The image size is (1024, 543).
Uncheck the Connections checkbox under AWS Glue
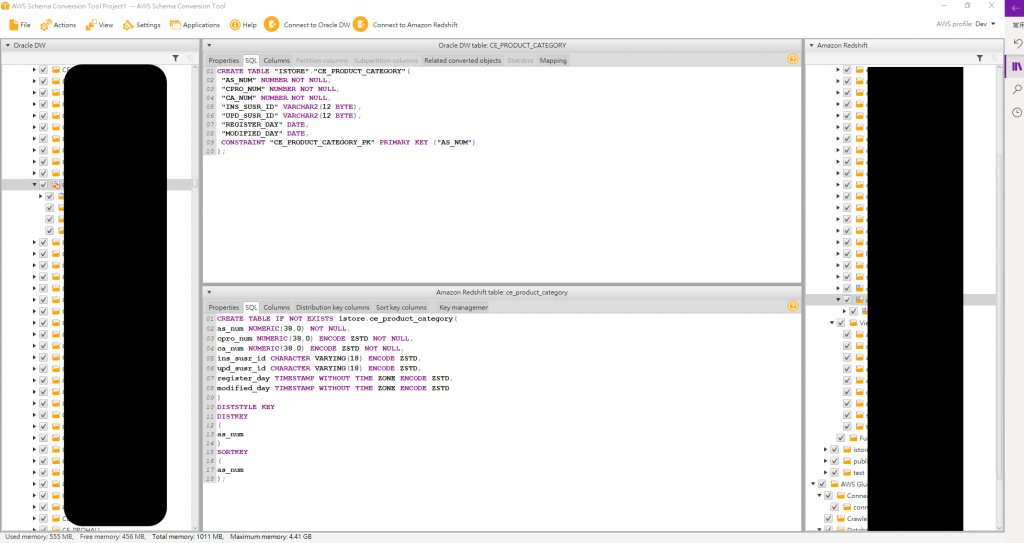[829, 496]
